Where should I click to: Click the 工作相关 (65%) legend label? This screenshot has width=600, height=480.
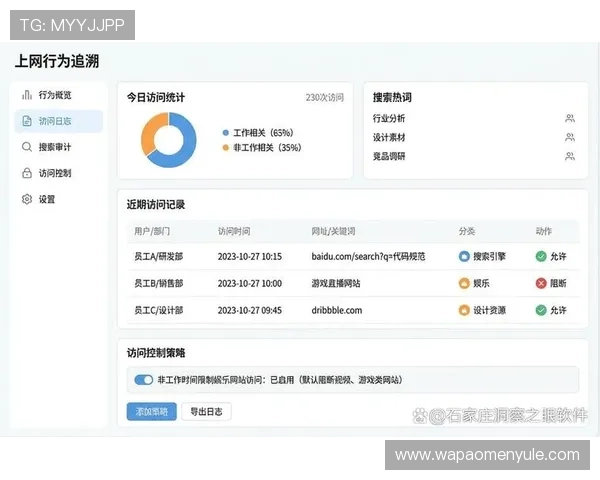pyautogui.click(x=263, y=133)
